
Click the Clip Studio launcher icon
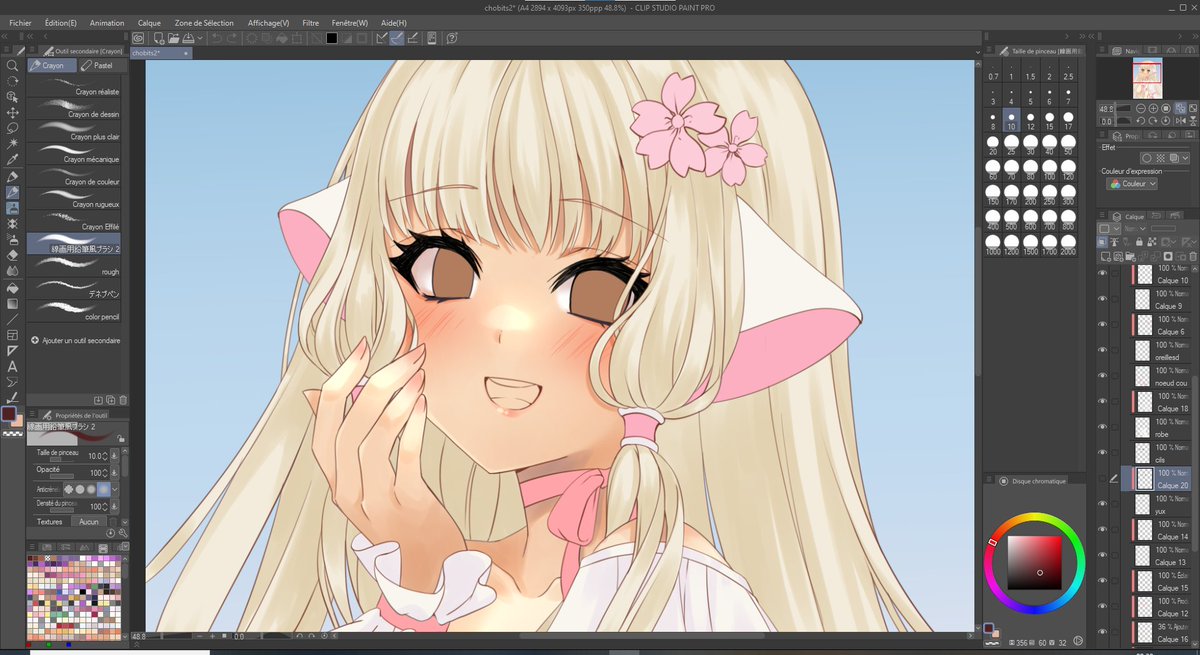139,38
